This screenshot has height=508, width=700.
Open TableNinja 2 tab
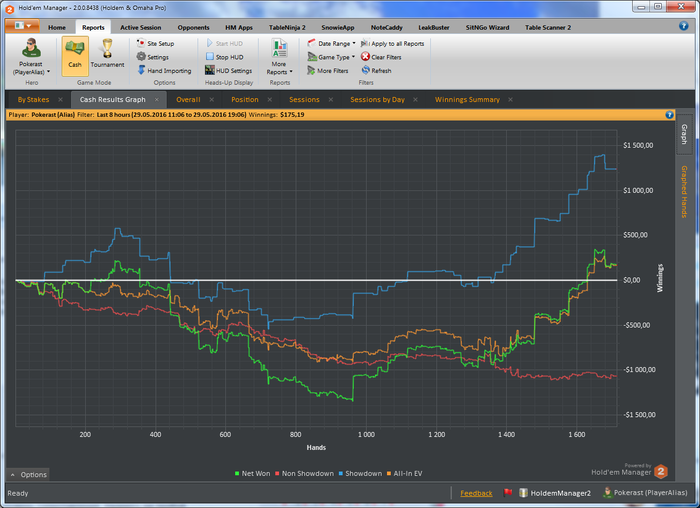click(287, 27)
